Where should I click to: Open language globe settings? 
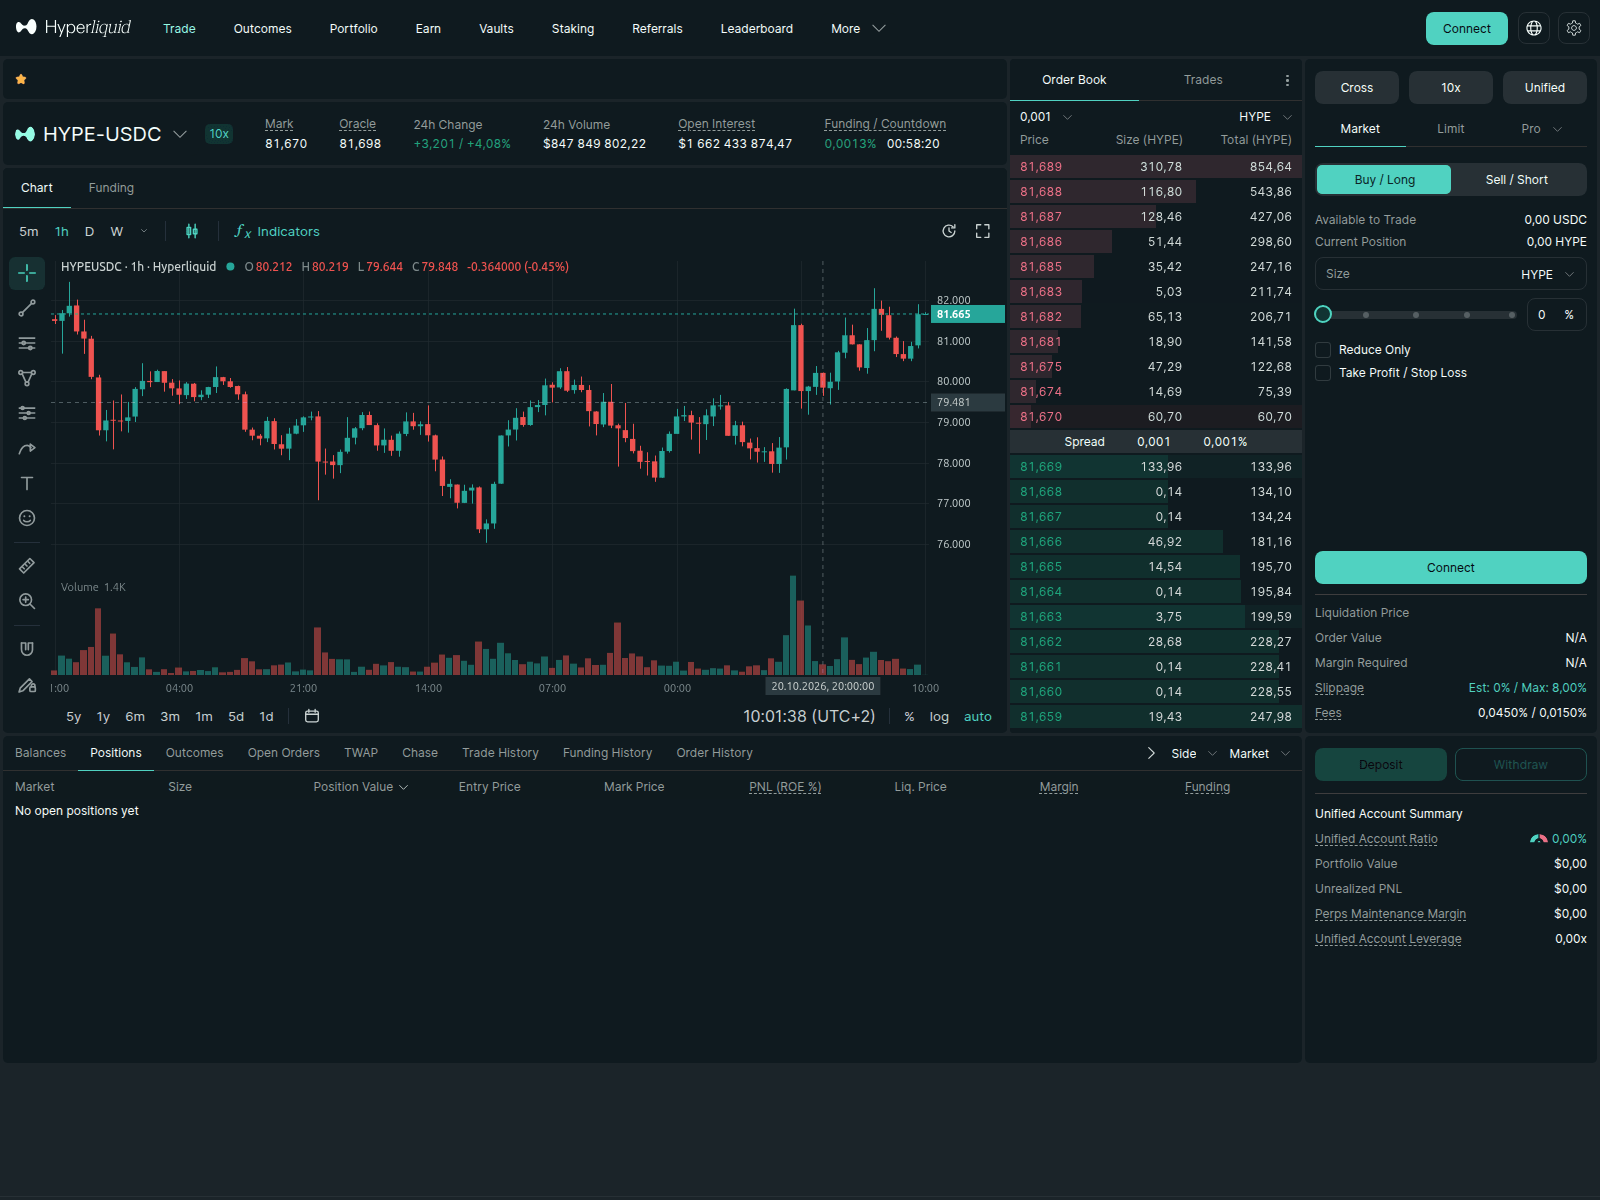1534,28
